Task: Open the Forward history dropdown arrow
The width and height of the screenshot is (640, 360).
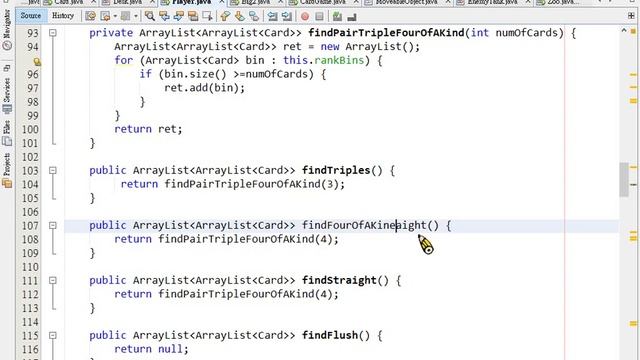Action: (136, 16)
